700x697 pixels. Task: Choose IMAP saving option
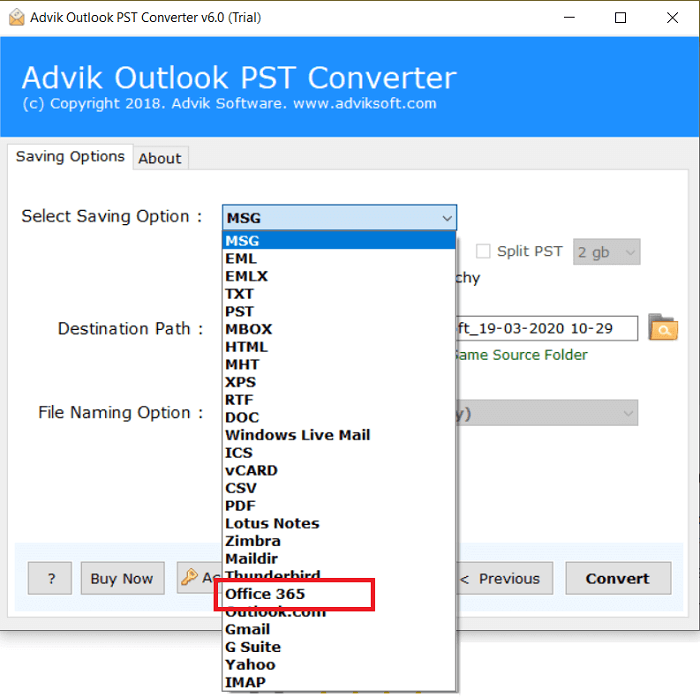pyautogui.click(x=339, y=682)
